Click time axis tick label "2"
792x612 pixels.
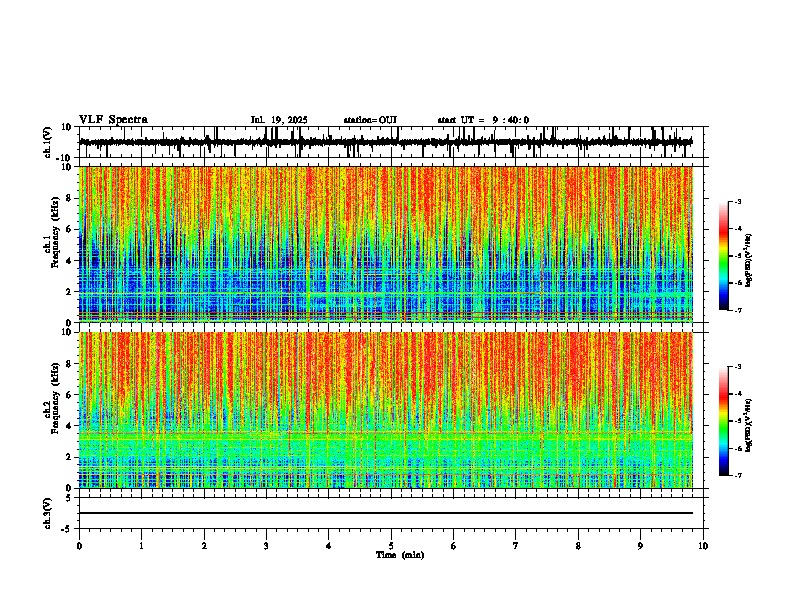coord(204,546)
